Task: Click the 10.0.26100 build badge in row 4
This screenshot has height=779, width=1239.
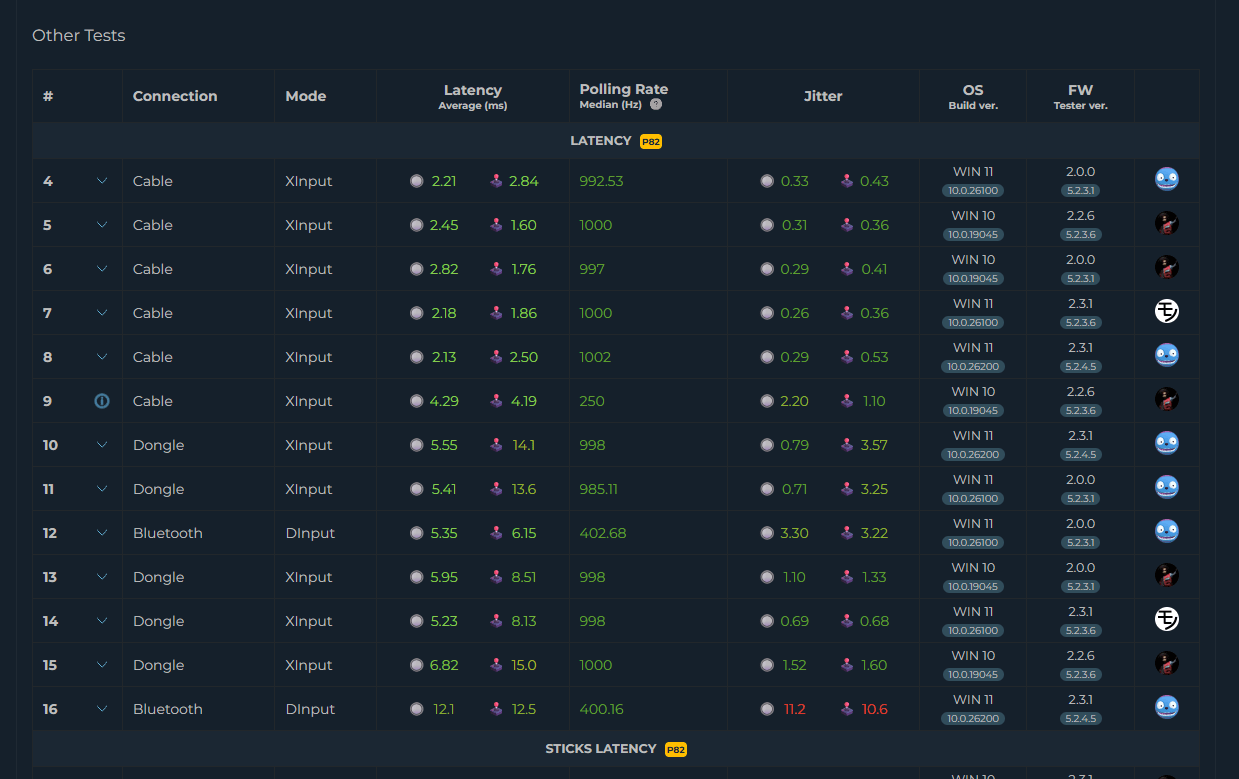Action: tap(972, 191)
